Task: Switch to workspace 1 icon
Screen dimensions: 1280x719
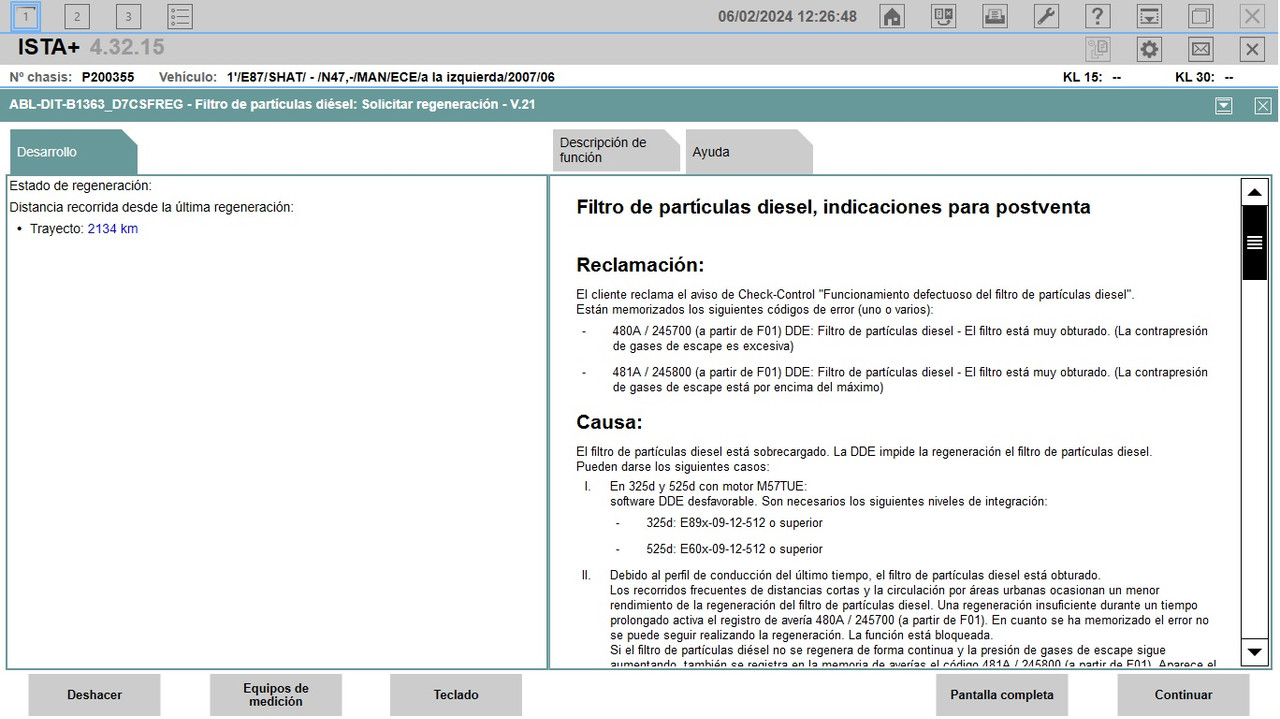Action: coord(27,16)
